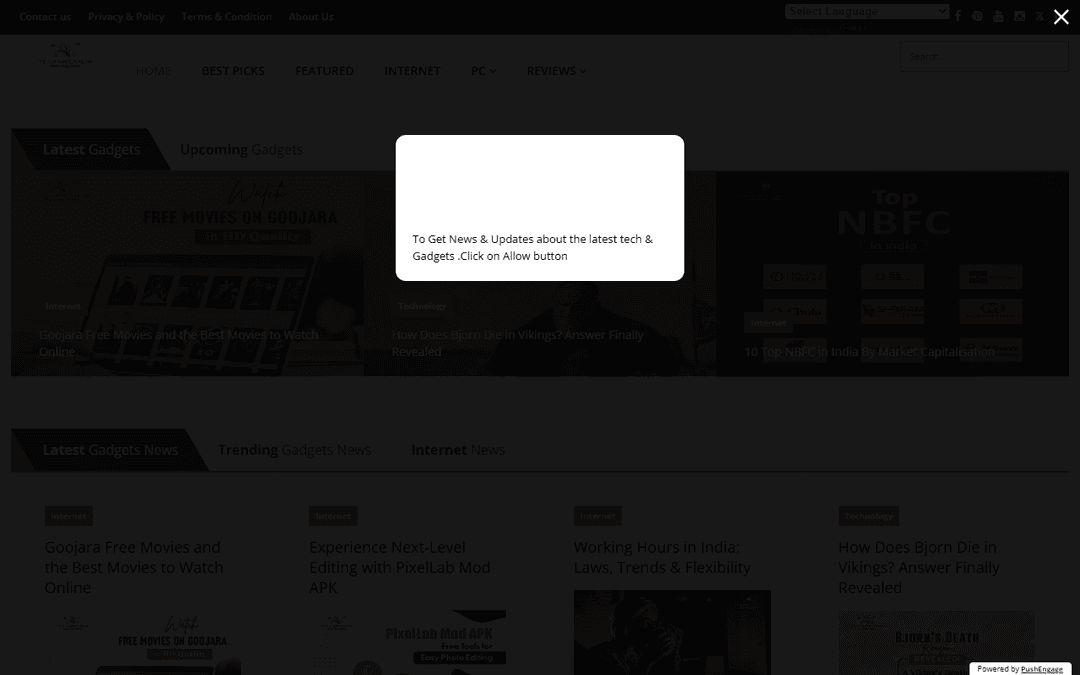Open the FEATURED menu item
The image size is (1080, 675).
tap(324, 71)
